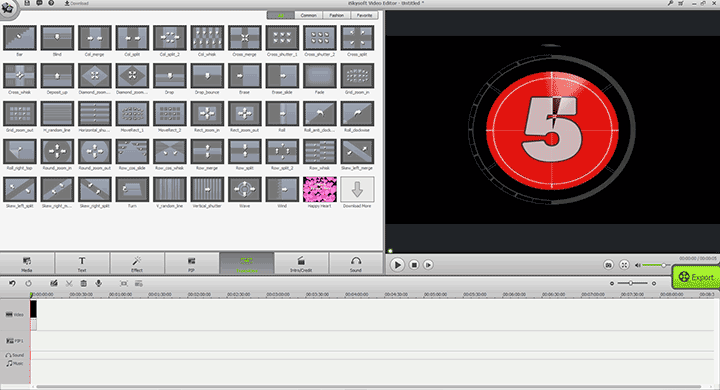
Task: Open the Sound panel tab
Action: (356, 264)
